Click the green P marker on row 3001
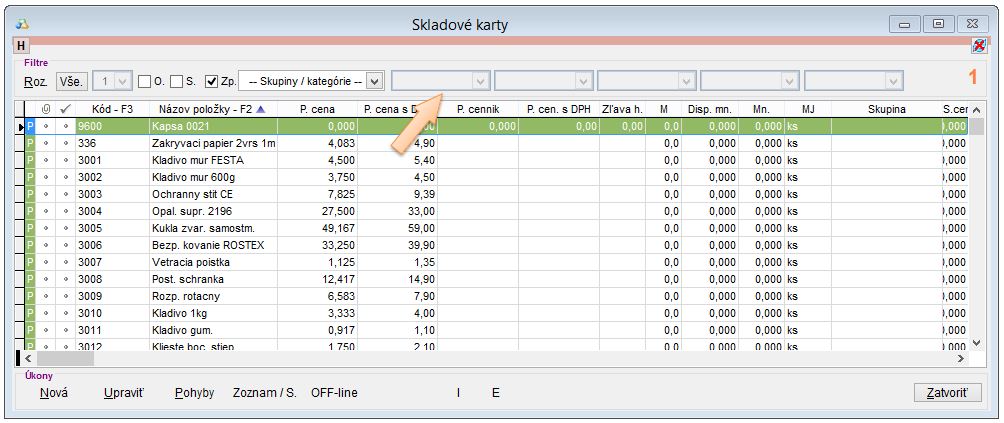 point(30,160)
